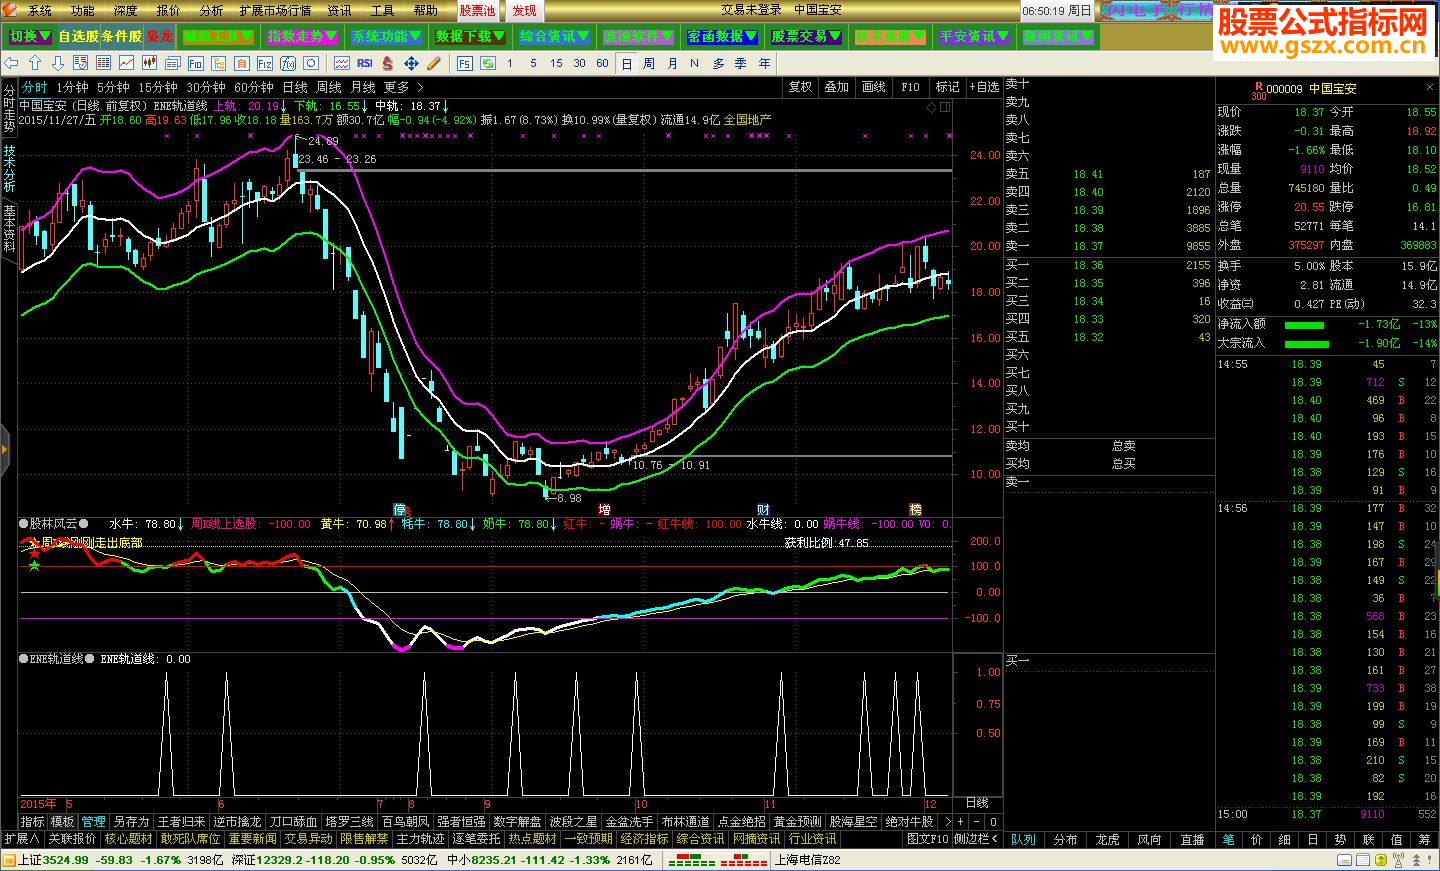Open the 数据下载 dropdown menu

point(470,36)
